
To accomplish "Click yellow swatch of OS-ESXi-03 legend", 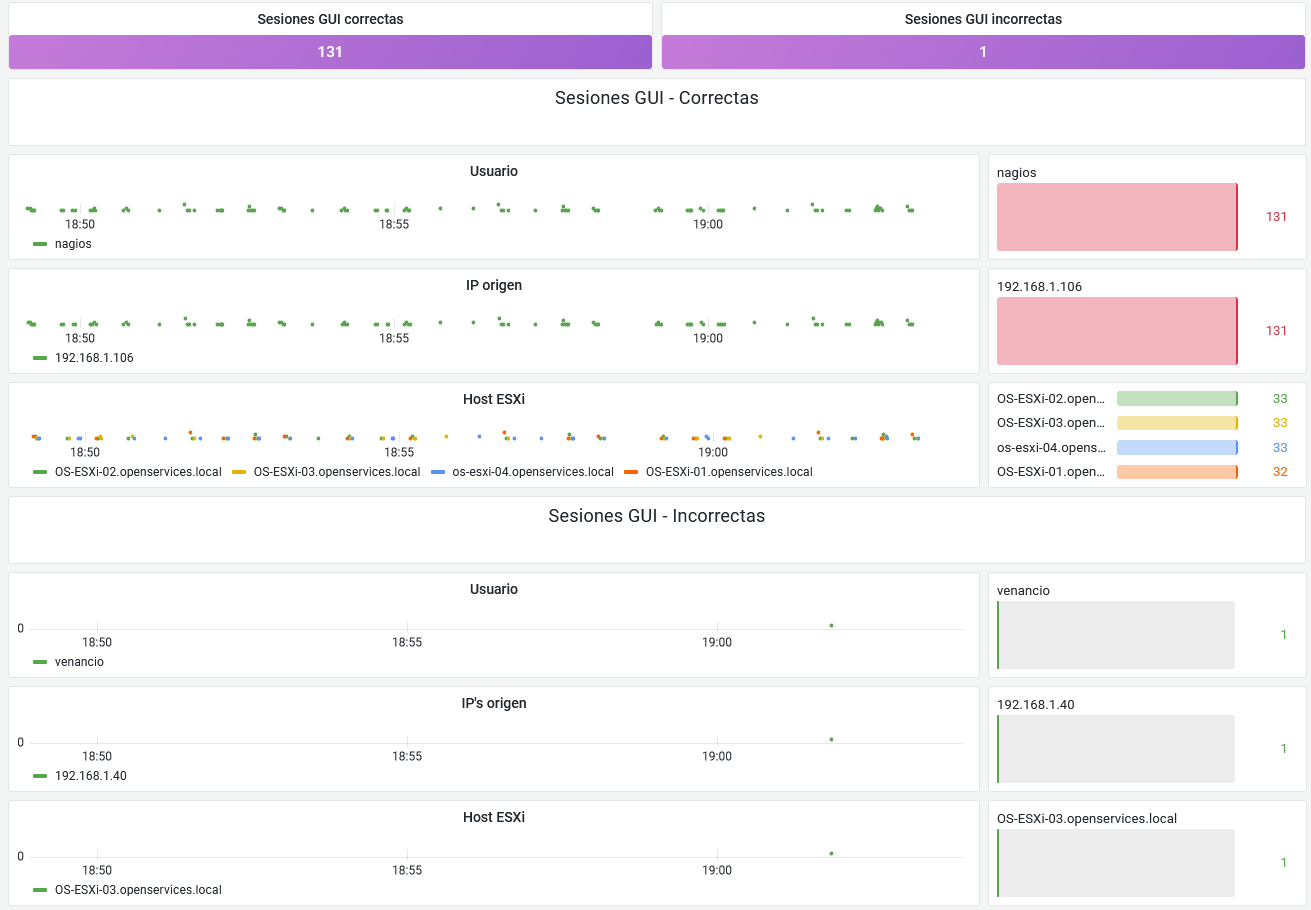I will [239, 471].
